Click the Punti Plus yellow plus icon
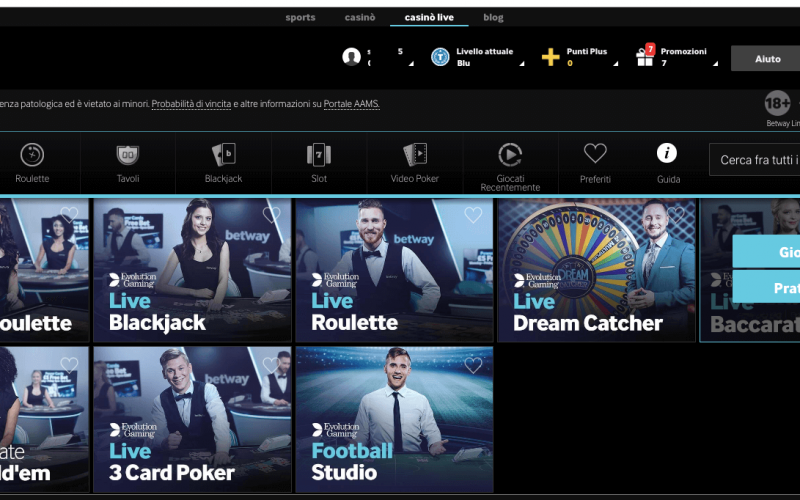The height and width of the screenshot is (500, 800). (x=551, y=57)
